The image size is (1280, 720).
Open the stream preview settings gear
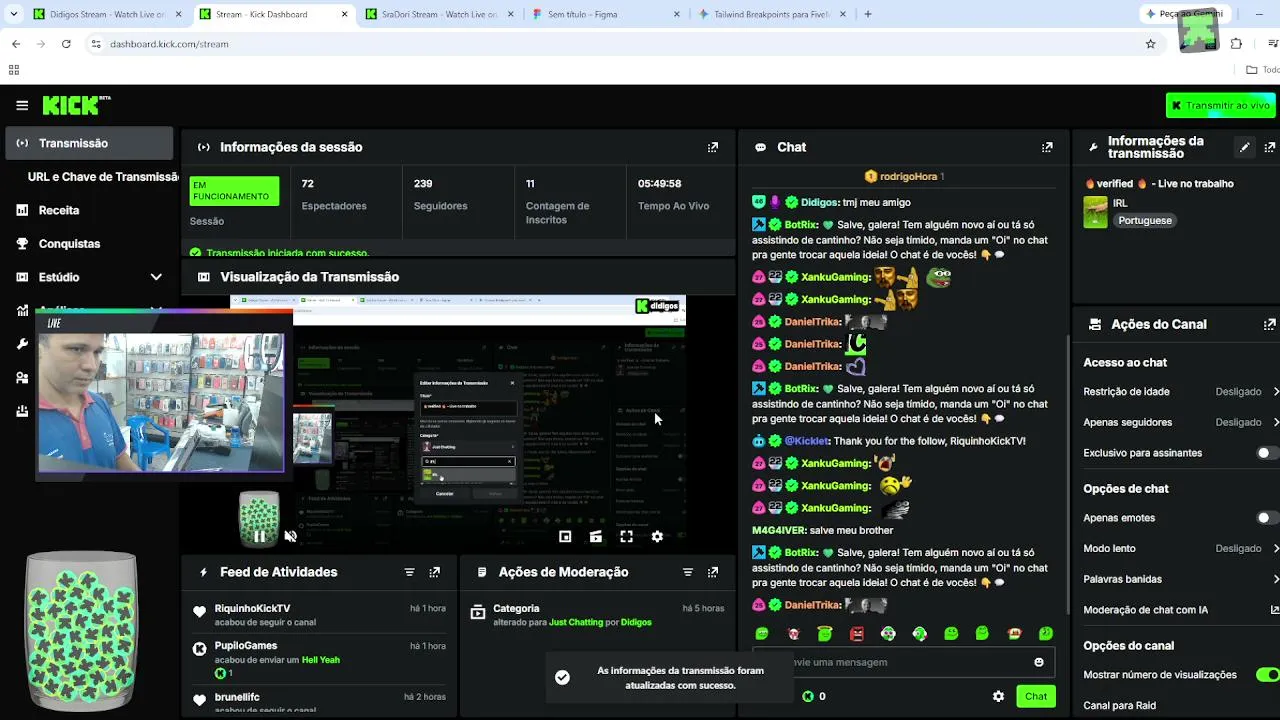(x=657, y=537)
